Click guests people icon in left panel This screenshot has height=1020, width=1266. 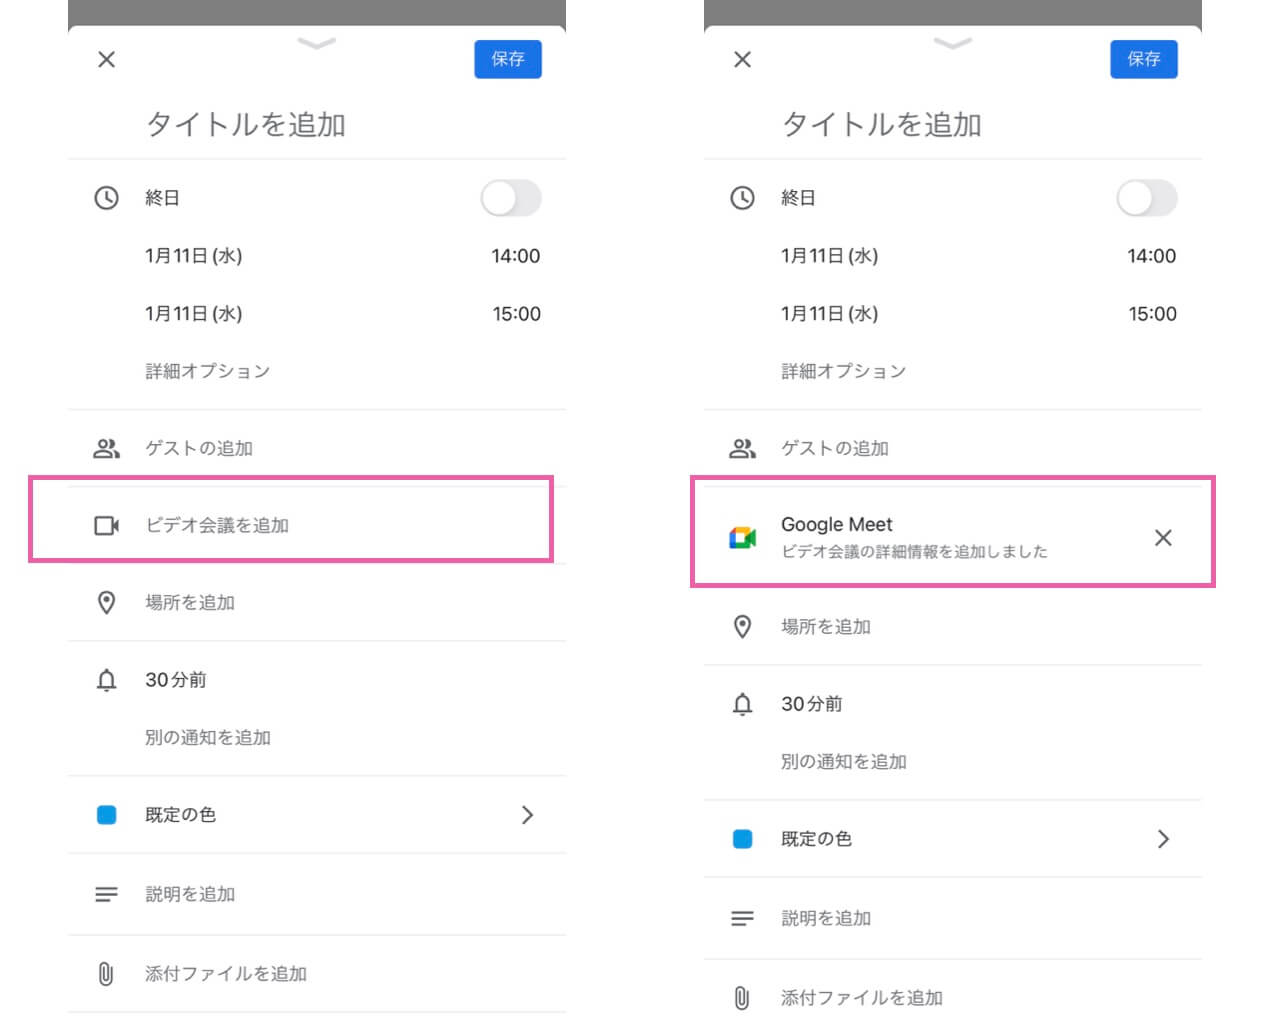click(106, 448)
